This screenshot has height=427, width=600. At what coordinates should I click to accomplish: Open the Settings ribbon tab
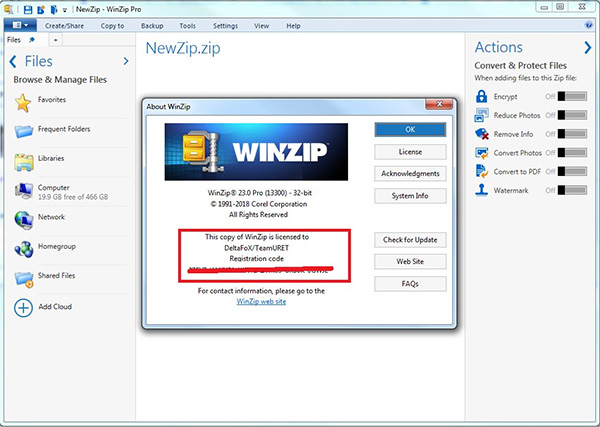(x=225, y=26)
